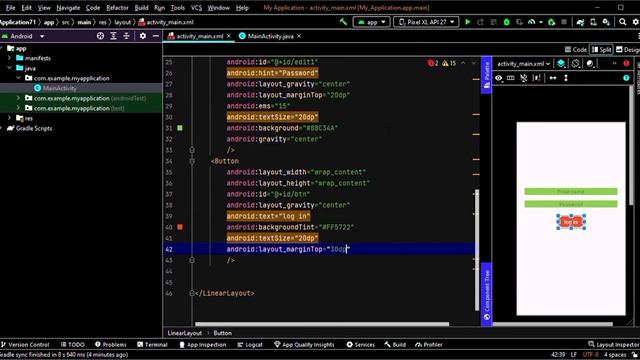This screenshot has width=640, height=360.
Task: Open the Profiler tool window
Action: click(x=429, y=344)
